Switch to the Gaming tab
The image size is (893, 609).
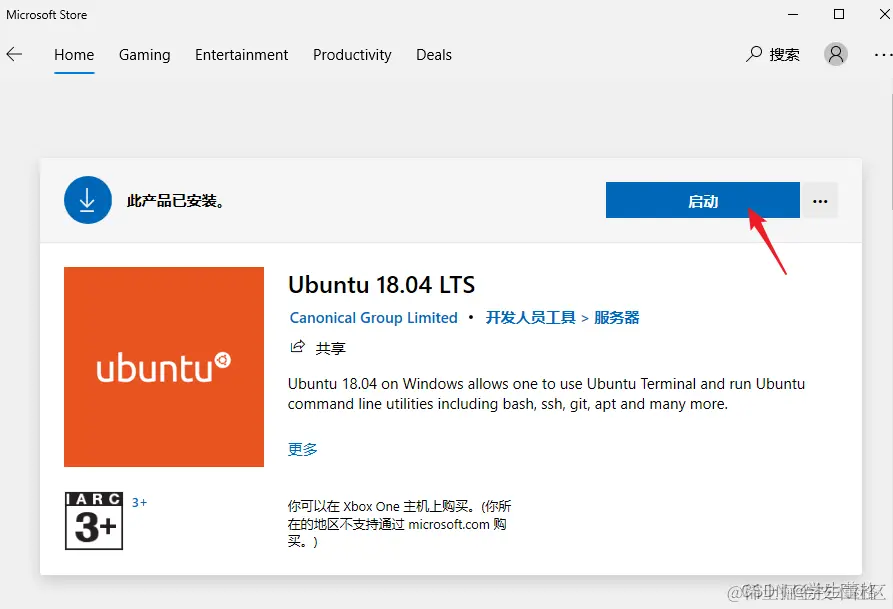(x=145, y=55)
